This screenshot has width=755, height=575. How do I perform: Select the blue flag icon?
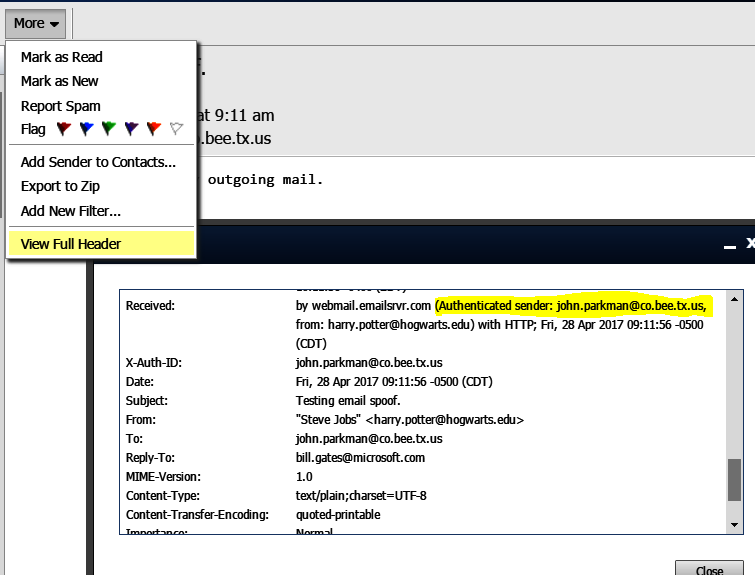coord(87,129)
